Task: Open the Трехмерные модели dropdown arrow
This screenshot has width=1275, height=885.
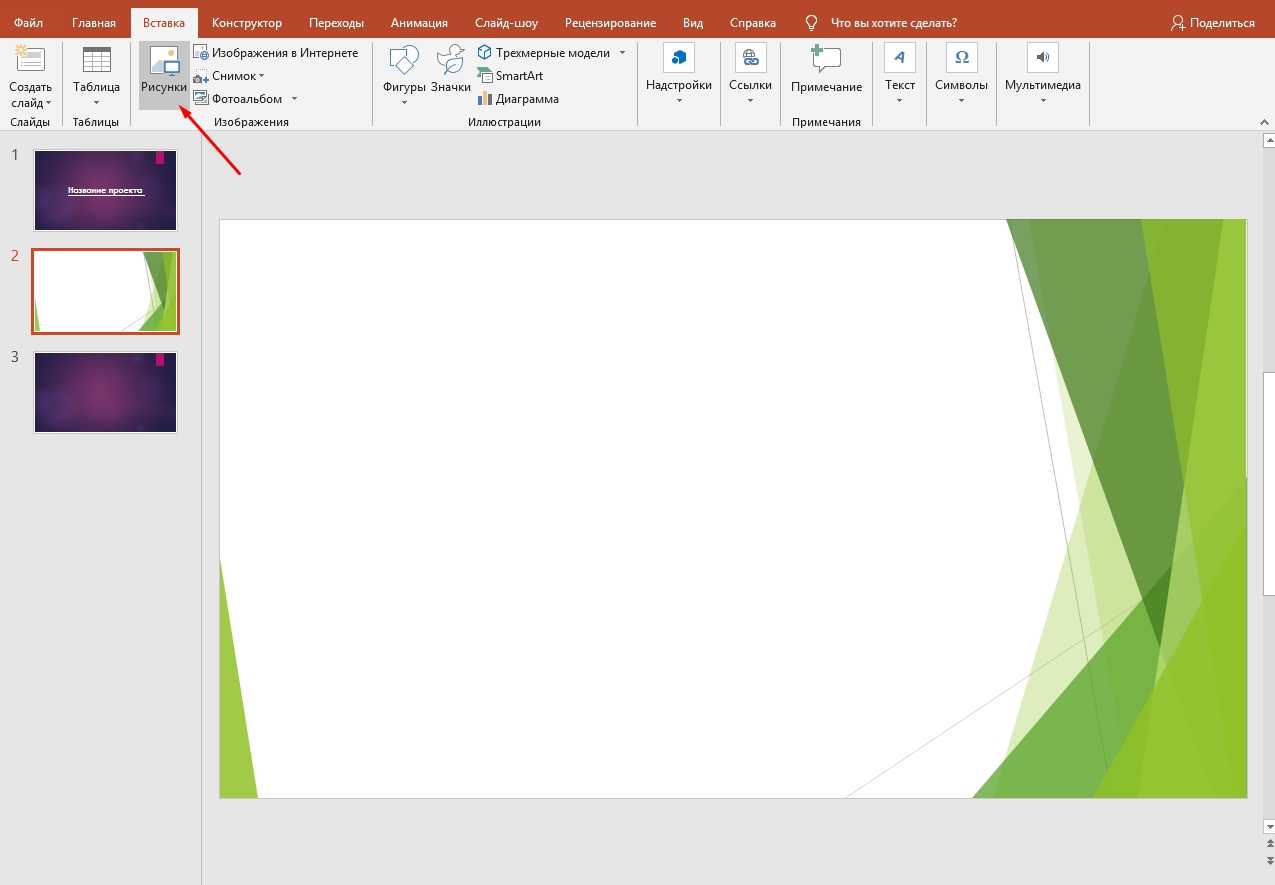Action: point(622,53)
